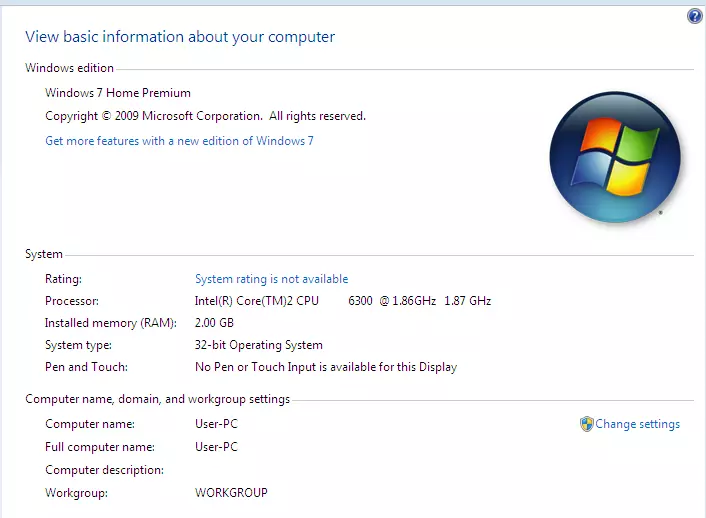Click the 'System type:' label

tap(78, 345)
